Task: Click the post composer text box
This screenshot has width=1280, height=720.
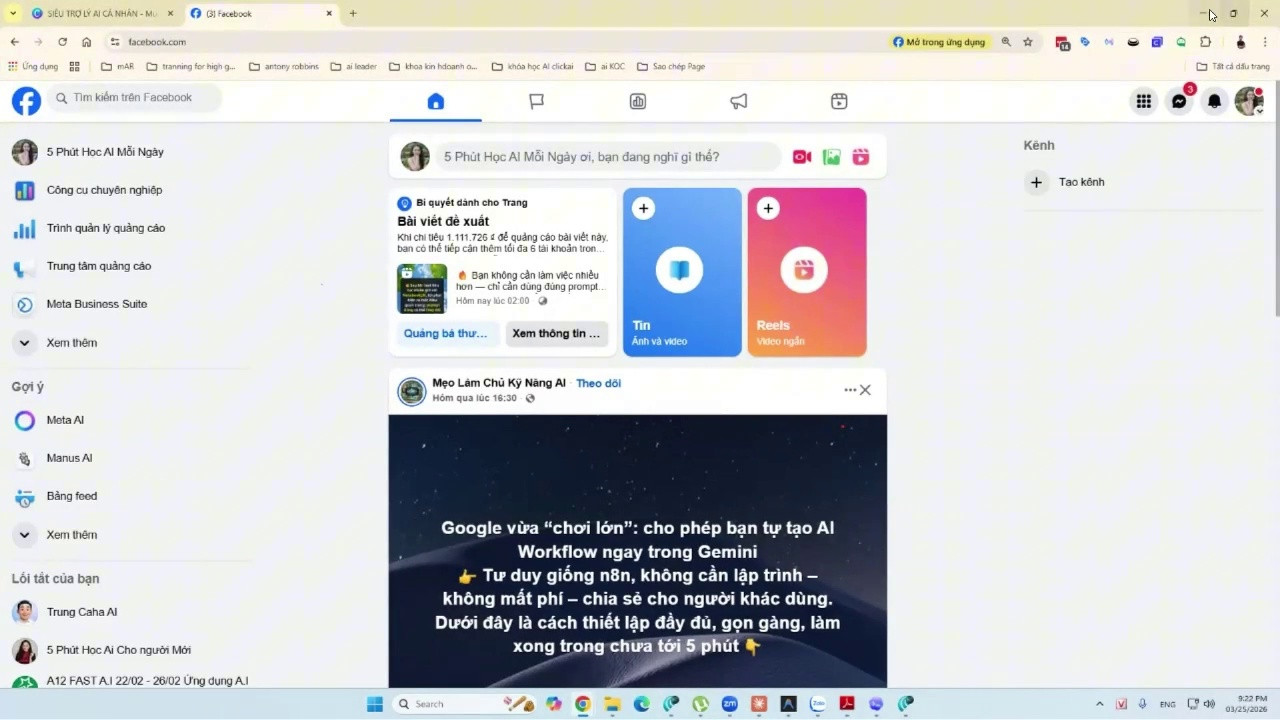Action: 608,157
